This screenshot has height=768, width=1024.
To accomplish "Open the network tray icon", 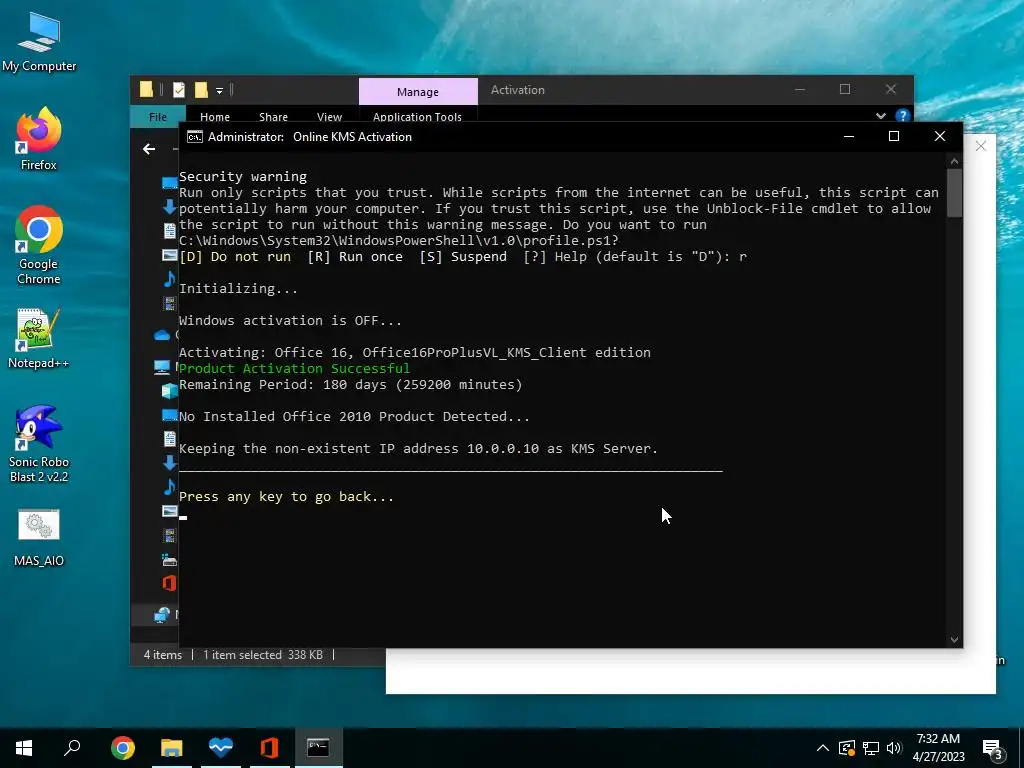I will click(871, 748).
